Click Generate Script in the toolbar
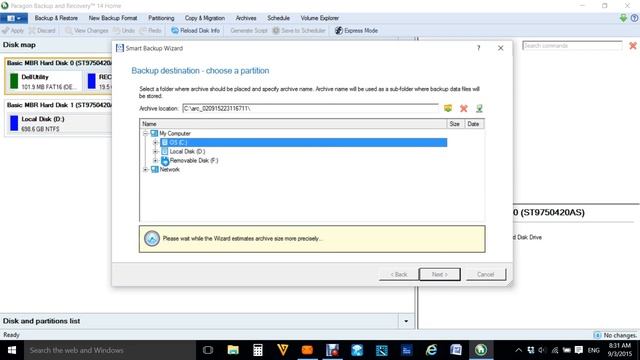This screenshot has width=640, height=360. [x=249, y=31]
